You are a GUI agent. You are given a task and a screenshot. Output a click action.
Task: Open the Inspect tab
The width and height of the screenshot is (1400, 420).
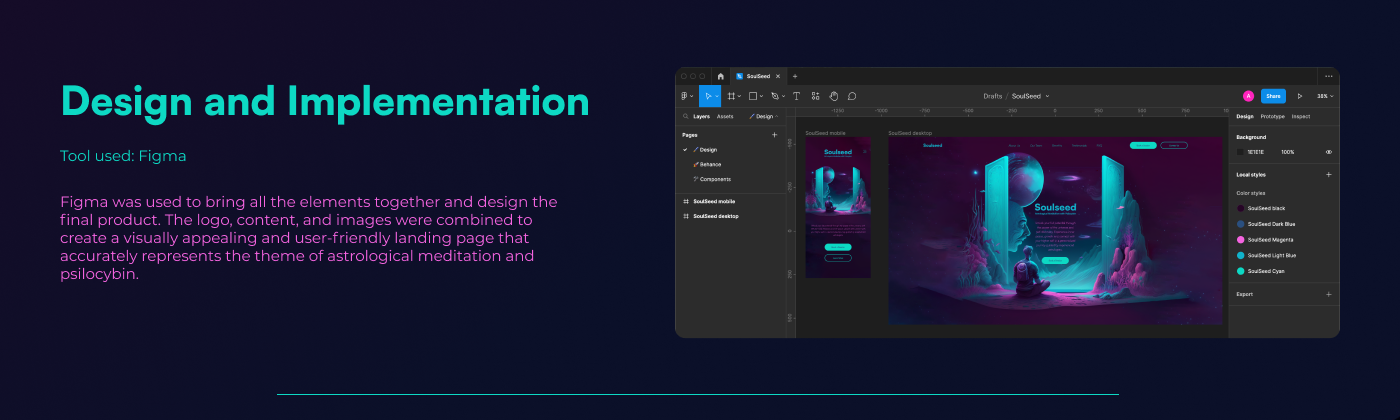click(1301, 116)
